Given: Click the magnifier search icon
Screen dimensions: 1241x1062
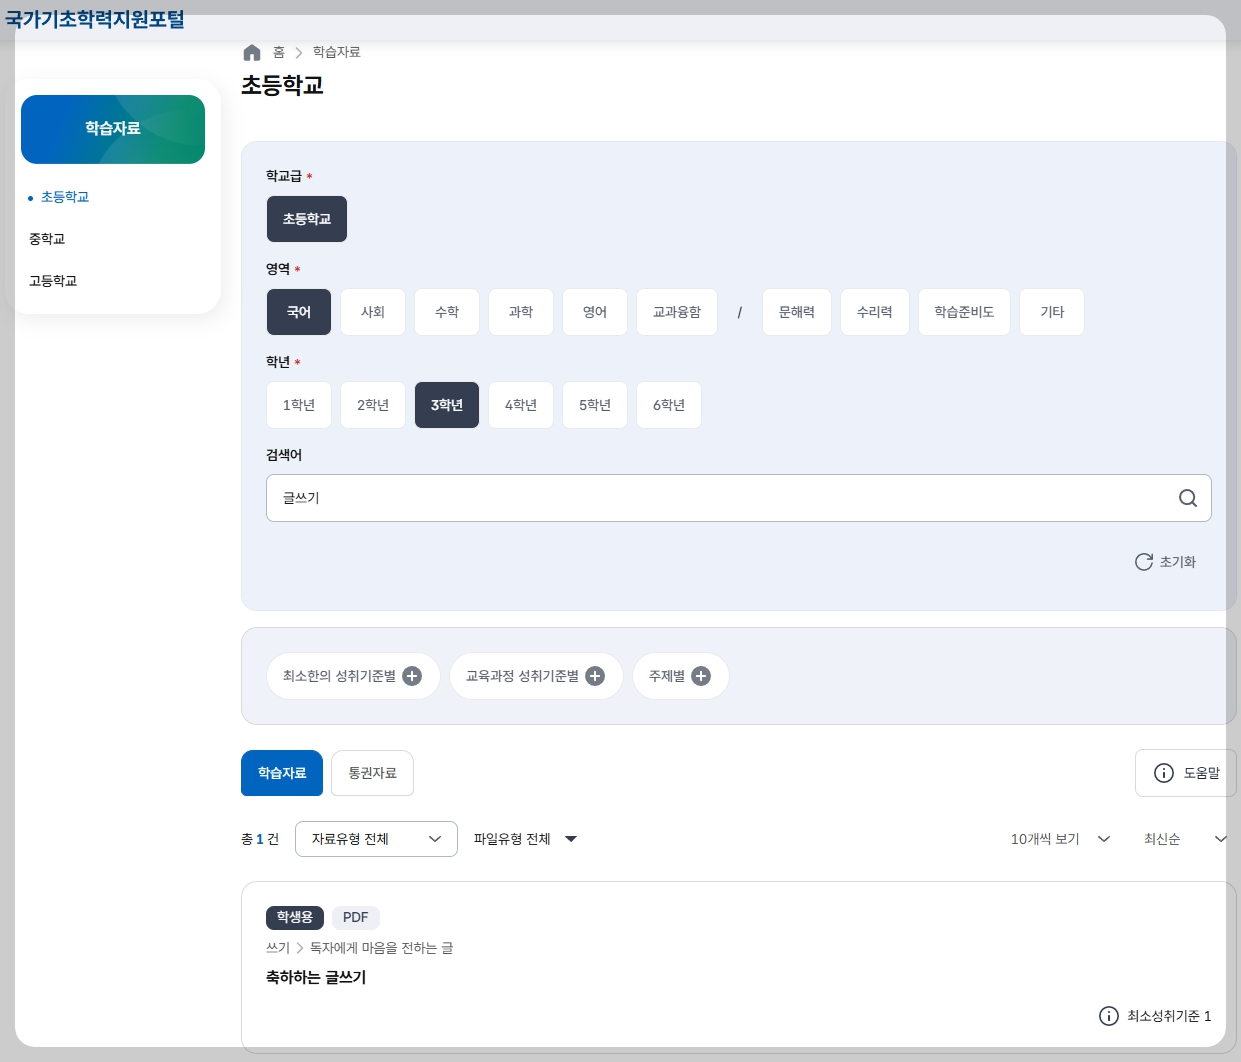Looking at the screenshot, I should [x=1187, y=498].
